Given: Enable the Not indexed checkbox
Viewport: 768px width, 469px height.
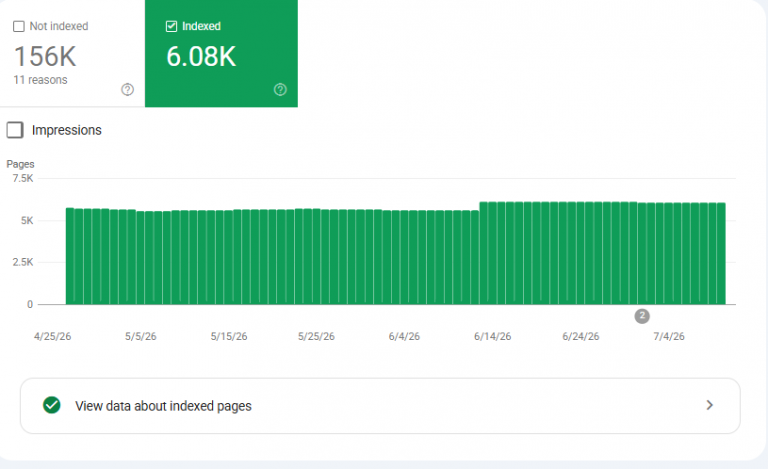Looking at the screenshot, I should pyautogui.click(x=19, y=26).
